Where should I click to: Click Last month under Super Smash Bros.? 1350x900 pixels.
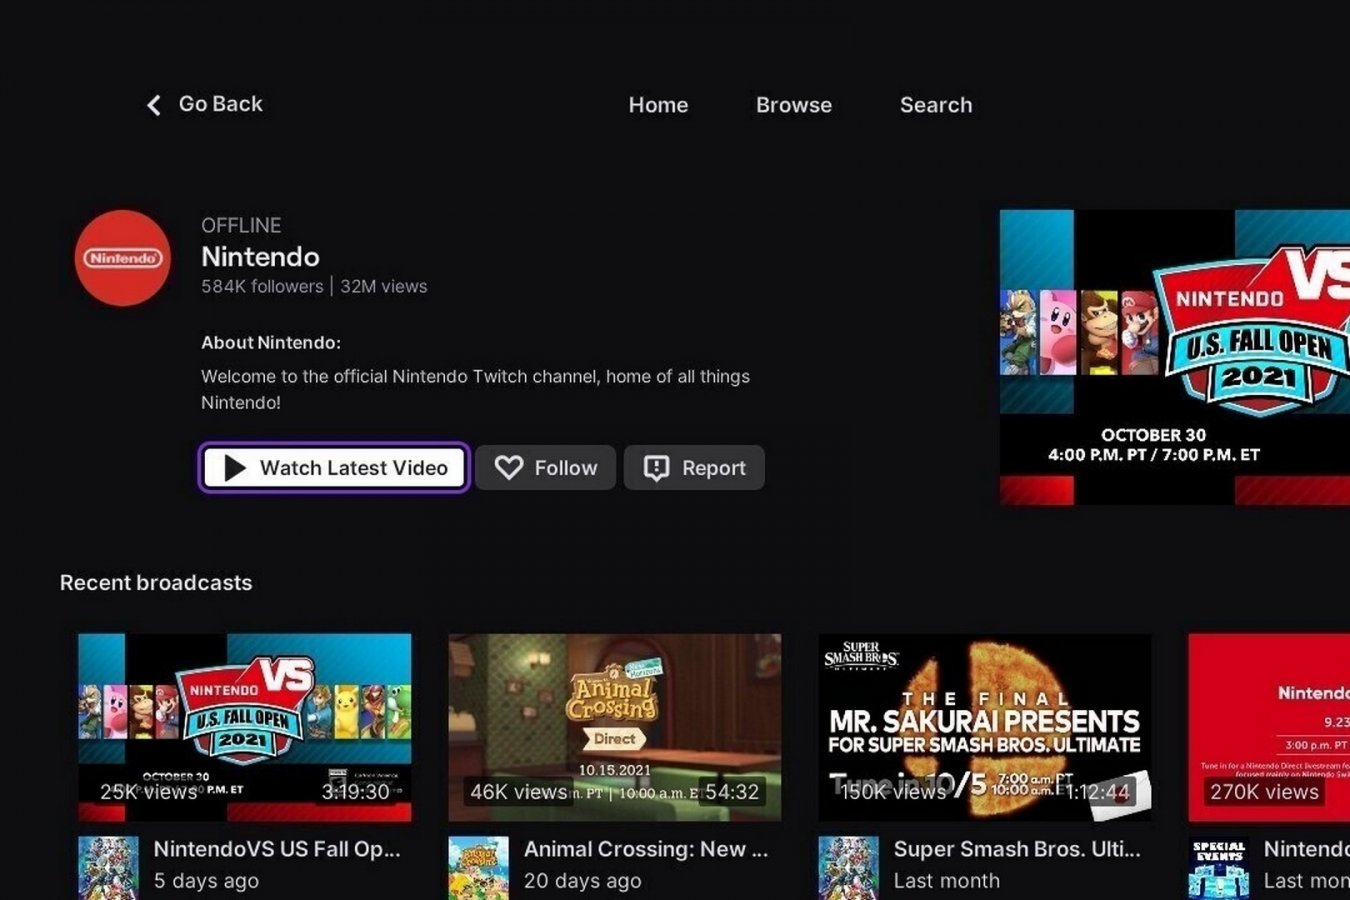pyautogui.click(x=946, y=881)
